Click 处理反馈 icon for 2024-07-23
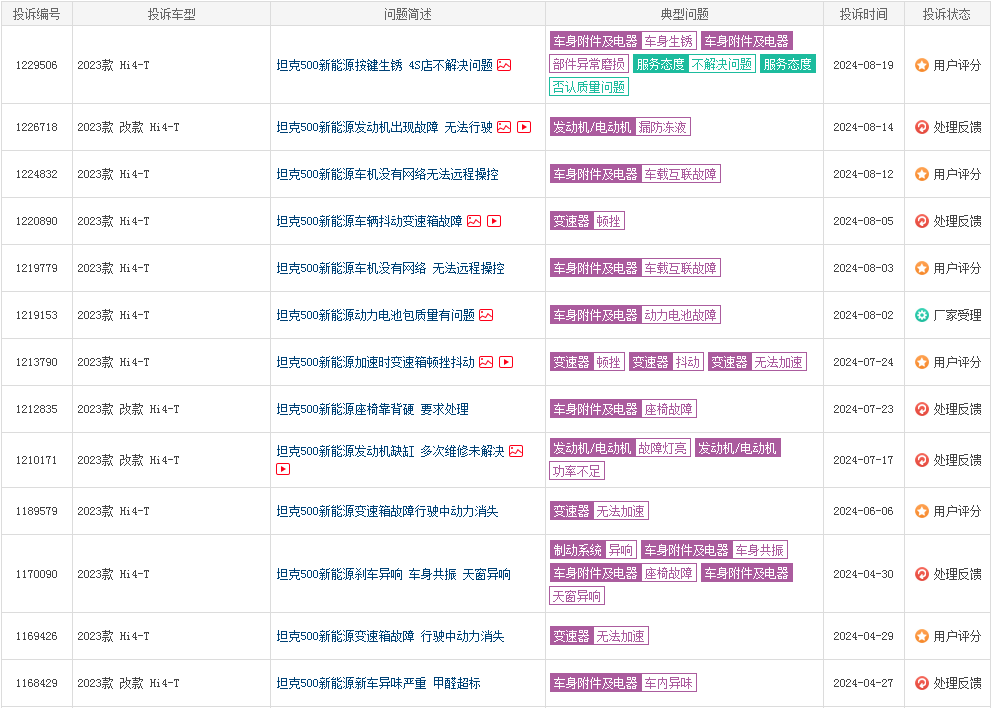The height and width of the screenshot is (708, 992). [x=922, y=409]
